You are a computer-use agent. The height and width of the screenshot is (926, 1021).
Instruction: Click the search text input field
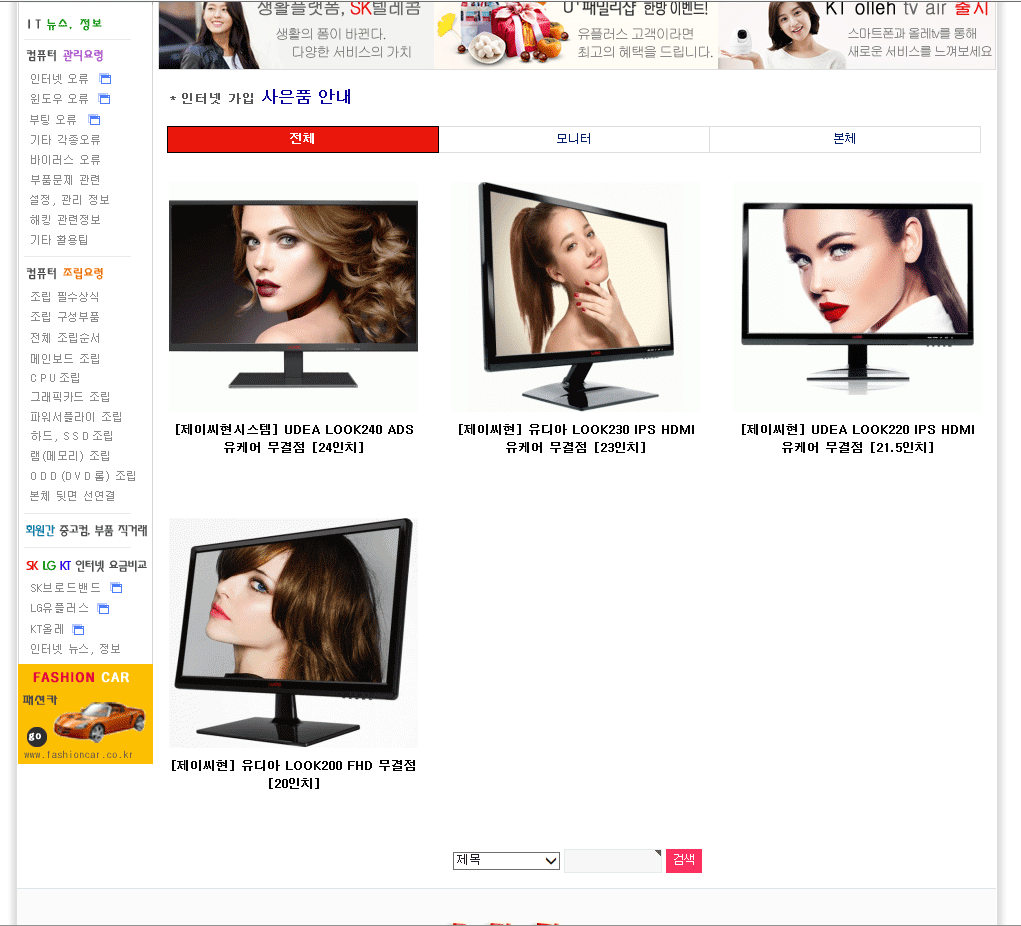click(x=612, y=861)
